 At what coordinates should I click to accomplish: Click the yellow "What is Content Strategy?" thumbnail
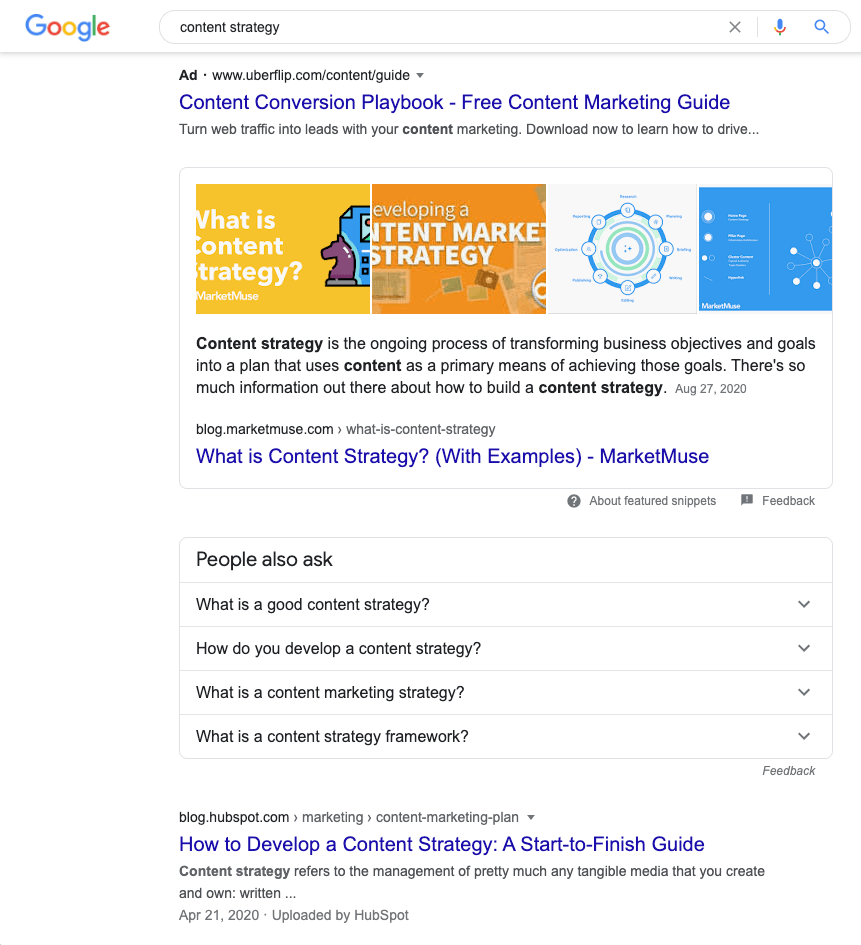pos(283,249)
